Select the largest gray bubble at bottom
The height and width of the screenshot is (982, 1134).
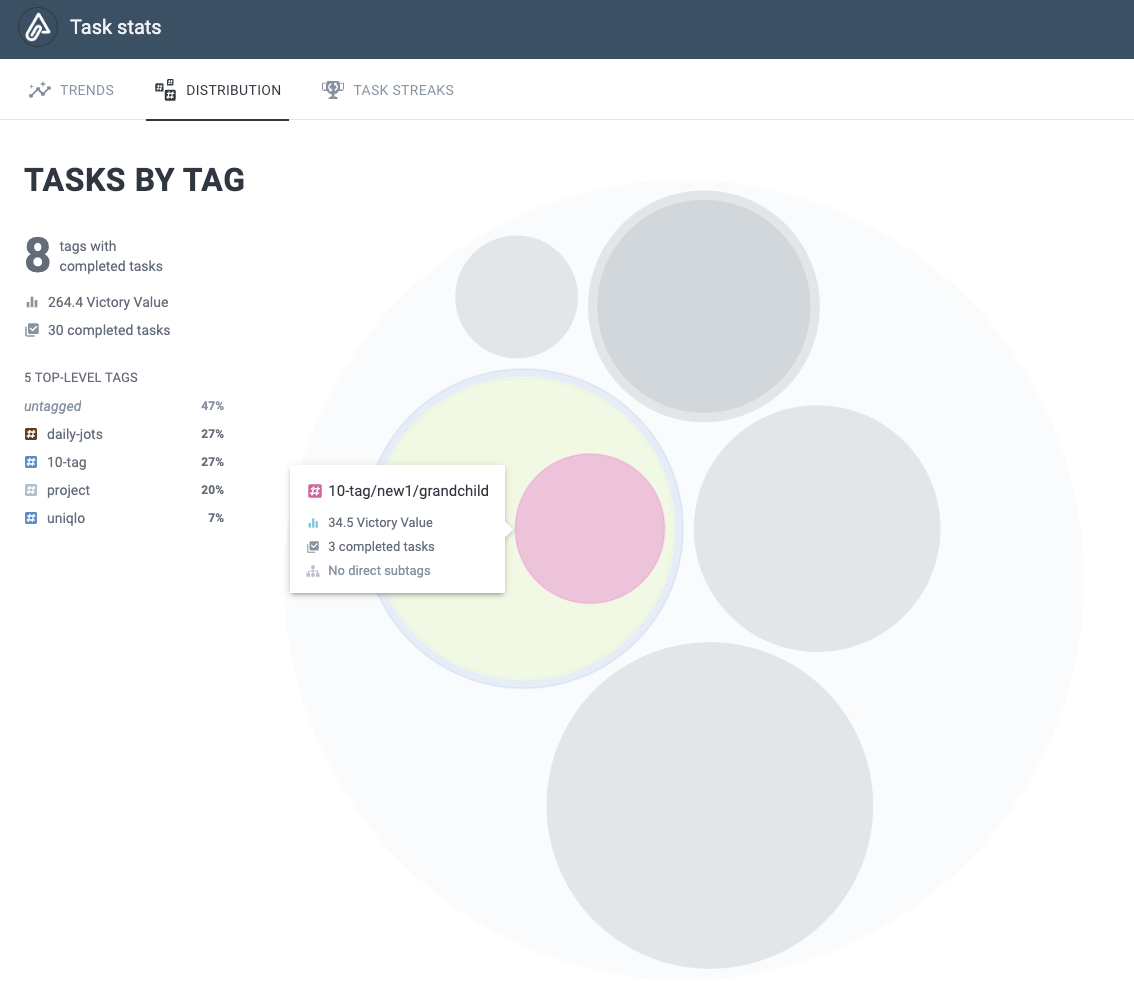click(709, 805)
